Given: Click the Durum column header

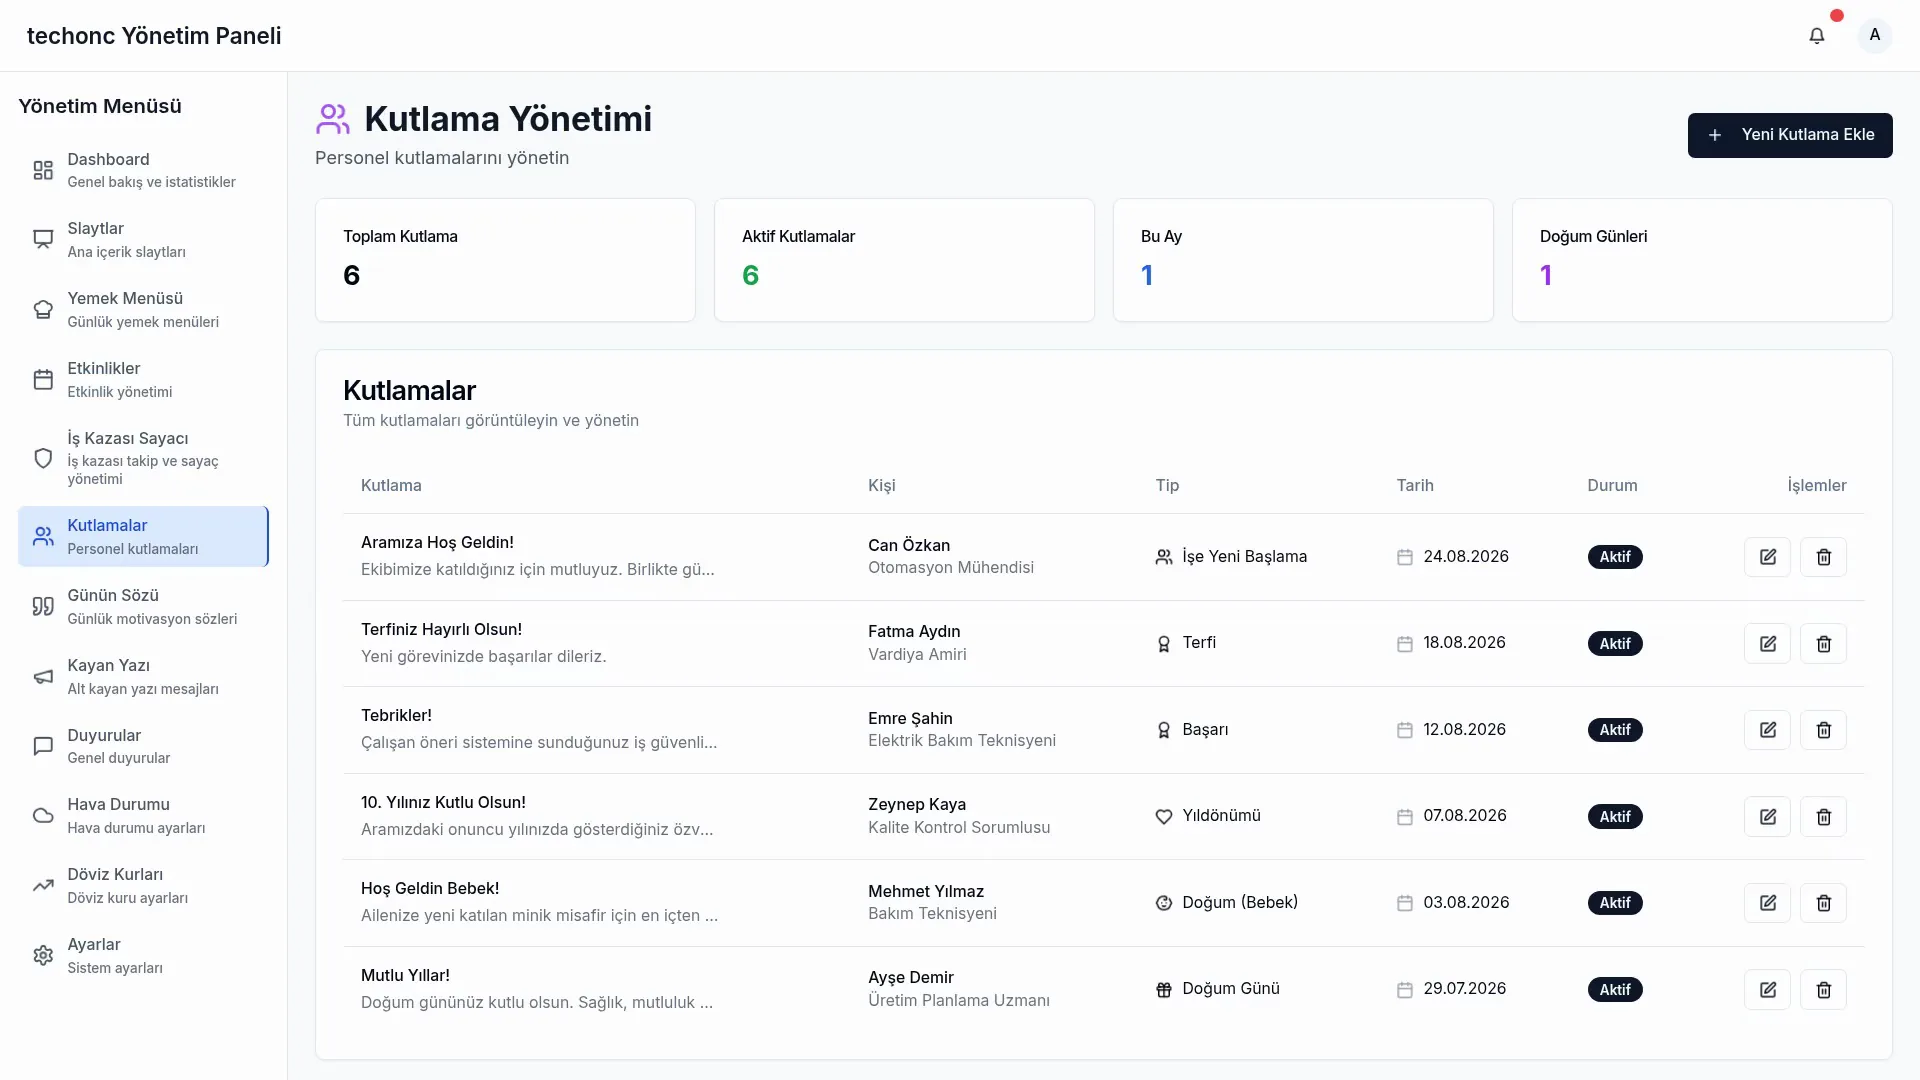Looking at the screenshot, I should (x=1612, y=486).
